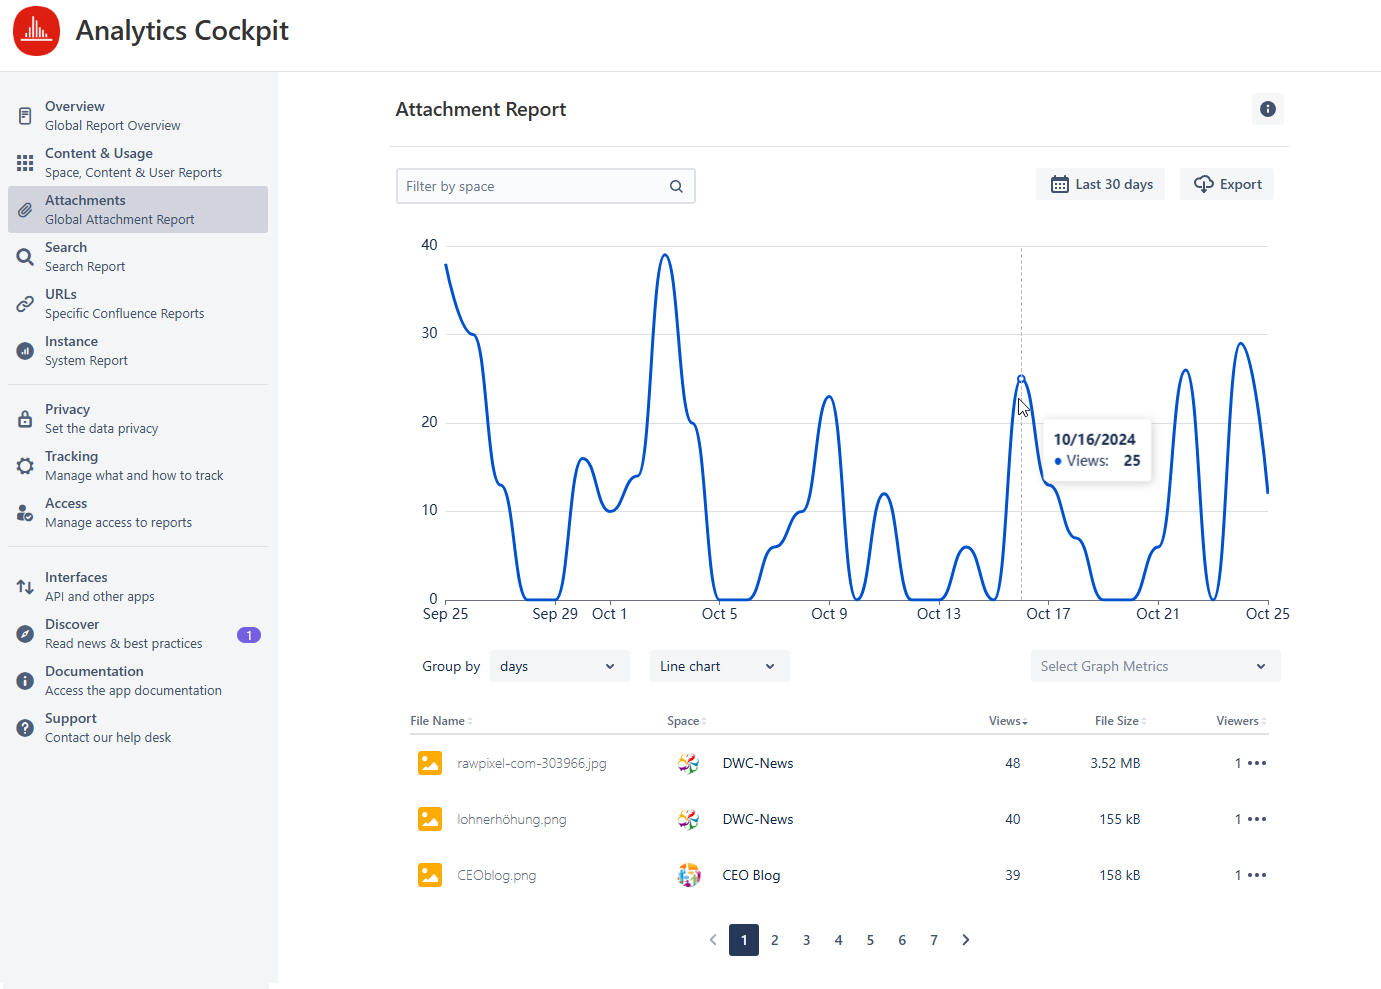Click the Export button
Screen dimensions: 1381x989
pos(1227,184)
